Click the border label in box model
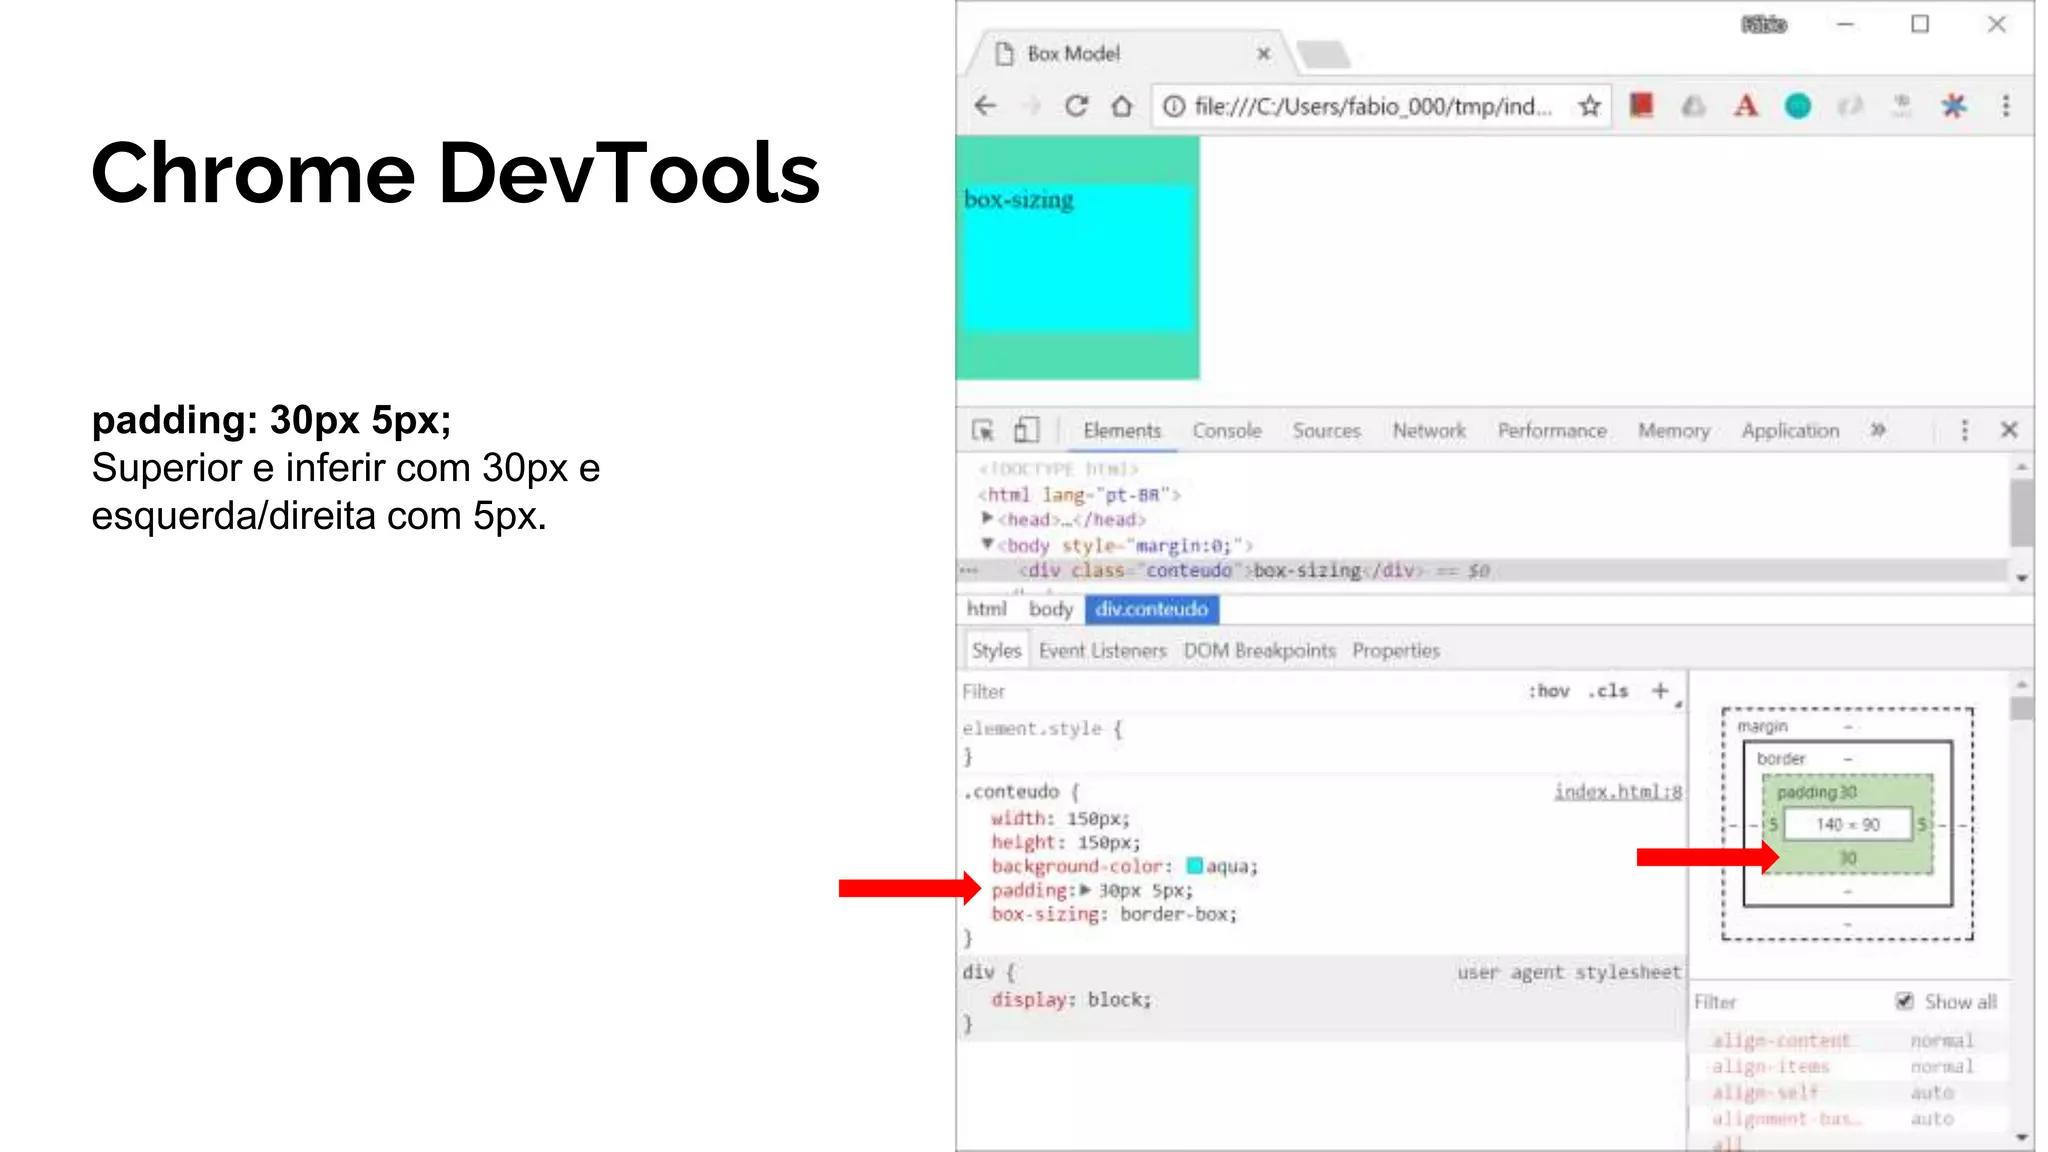This screenshot has height=1152, width=2048. point(1781,759)
